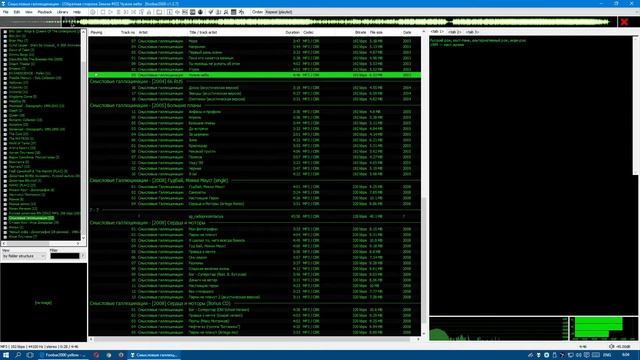This screenshot has width=640, height=360.
Task: Sort by Title / track artist column header
Action: [203, 32]
